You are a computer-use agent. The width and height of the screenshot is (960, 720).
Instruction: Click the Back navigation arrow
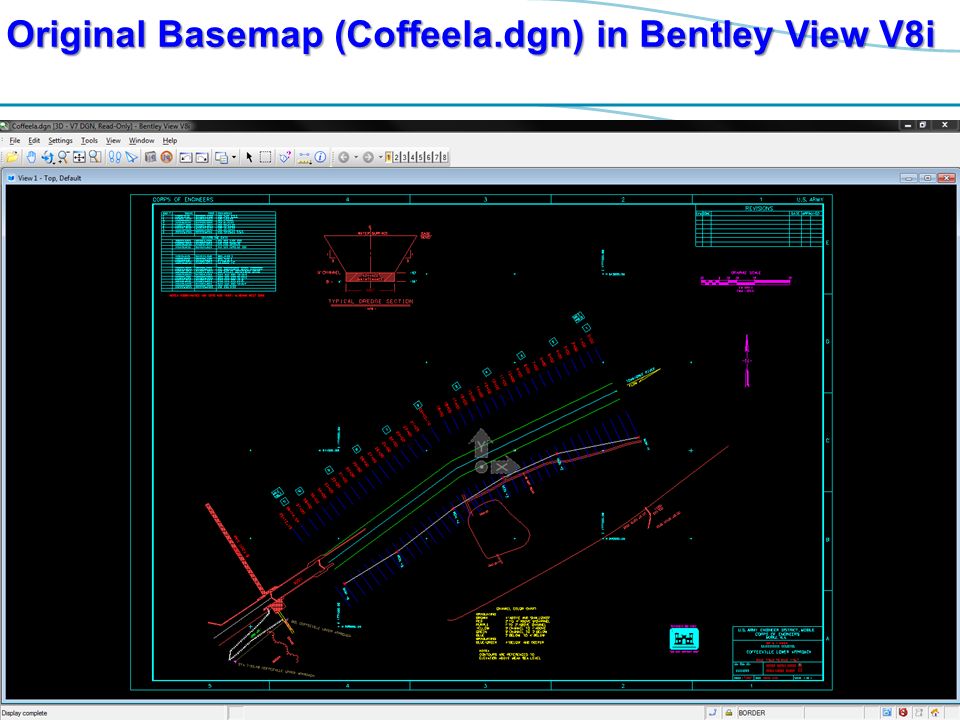click(x=344, y=157)
